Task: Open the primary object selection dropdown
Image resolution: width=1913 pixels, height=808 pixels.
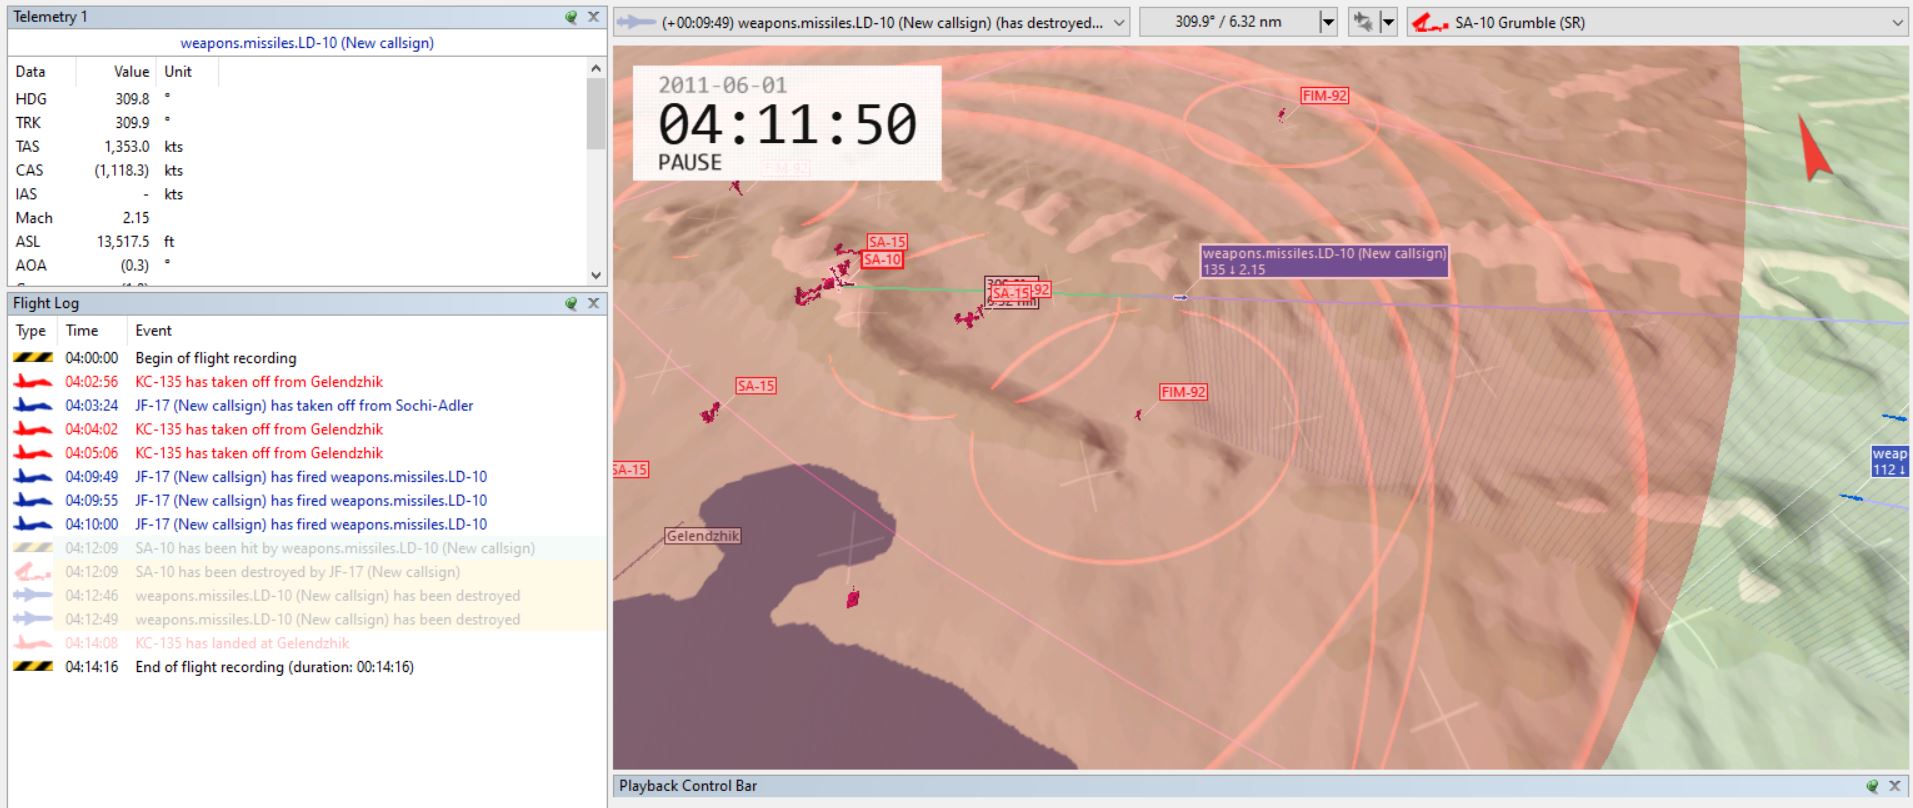Action: (871, 22)
